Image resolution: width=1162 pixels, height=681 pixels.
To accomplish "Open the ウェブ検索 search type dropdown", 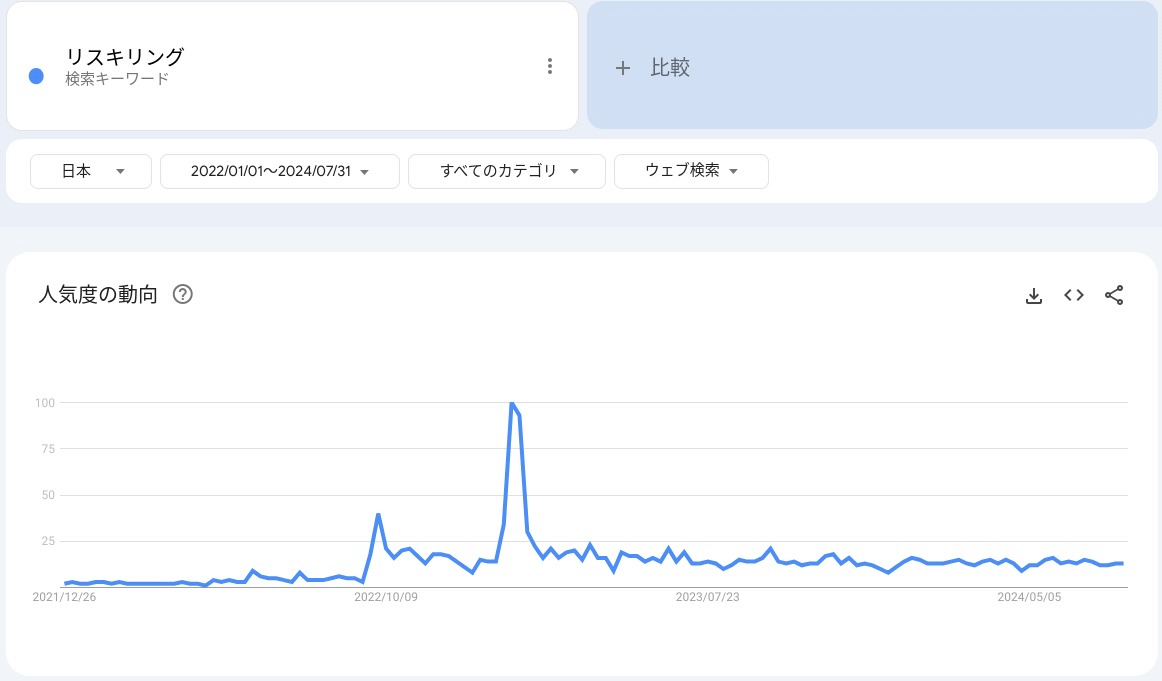I will coord(691,171).
